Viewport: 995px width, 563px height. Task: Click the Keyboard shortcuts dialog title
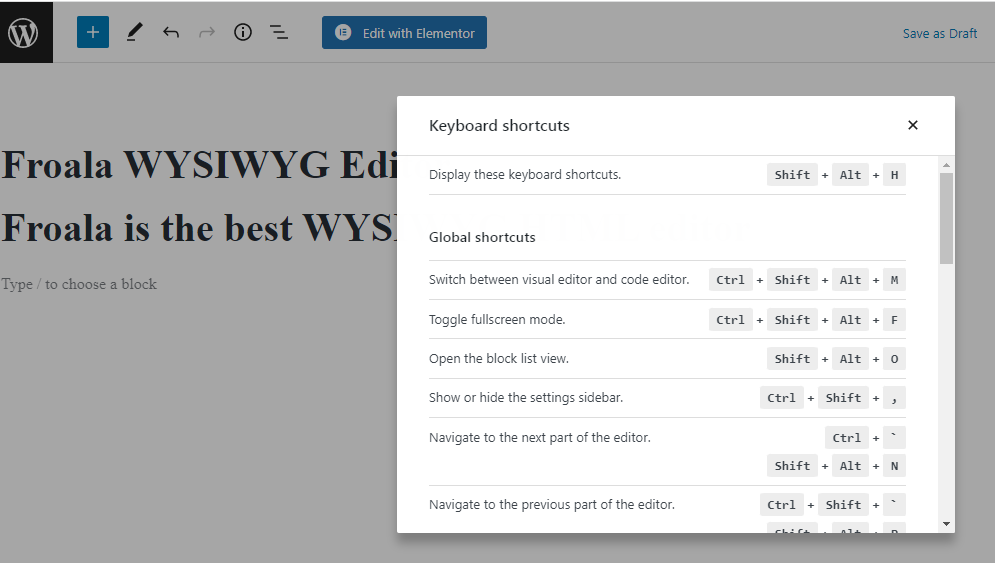[x=499, y=126]
